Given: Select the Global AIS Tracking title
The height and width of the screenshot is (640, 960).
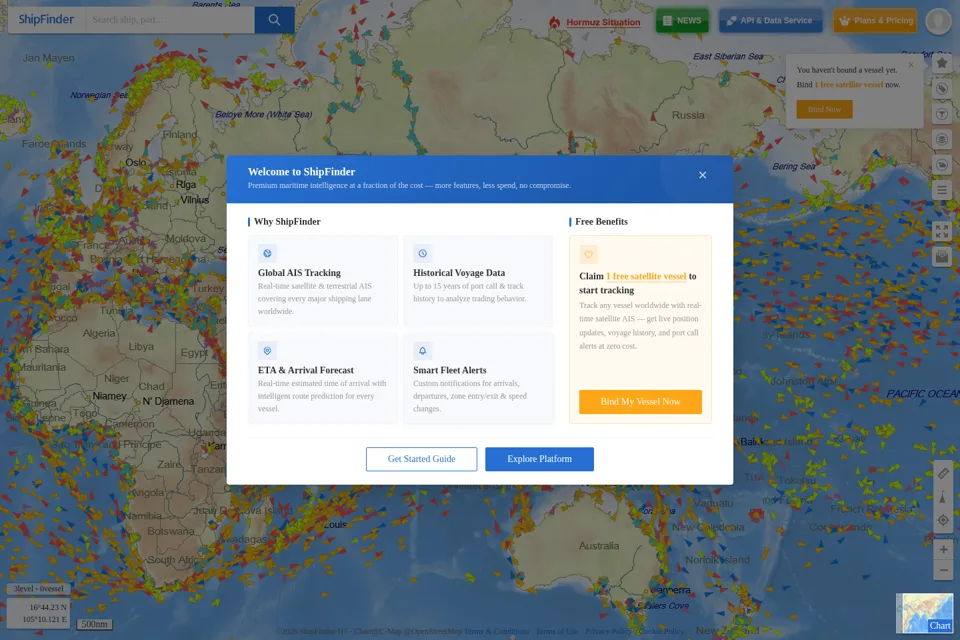Looking at the screenshot, I should 299,273.
